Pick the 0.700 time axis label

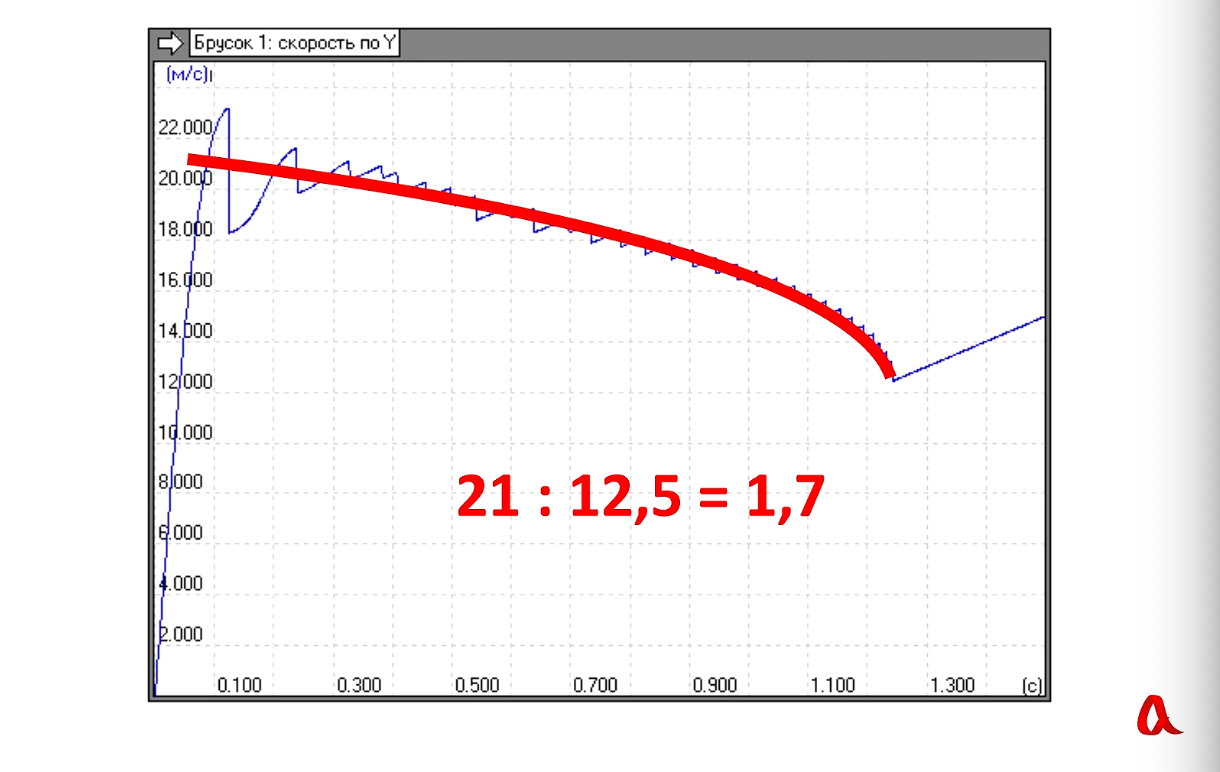596,685
